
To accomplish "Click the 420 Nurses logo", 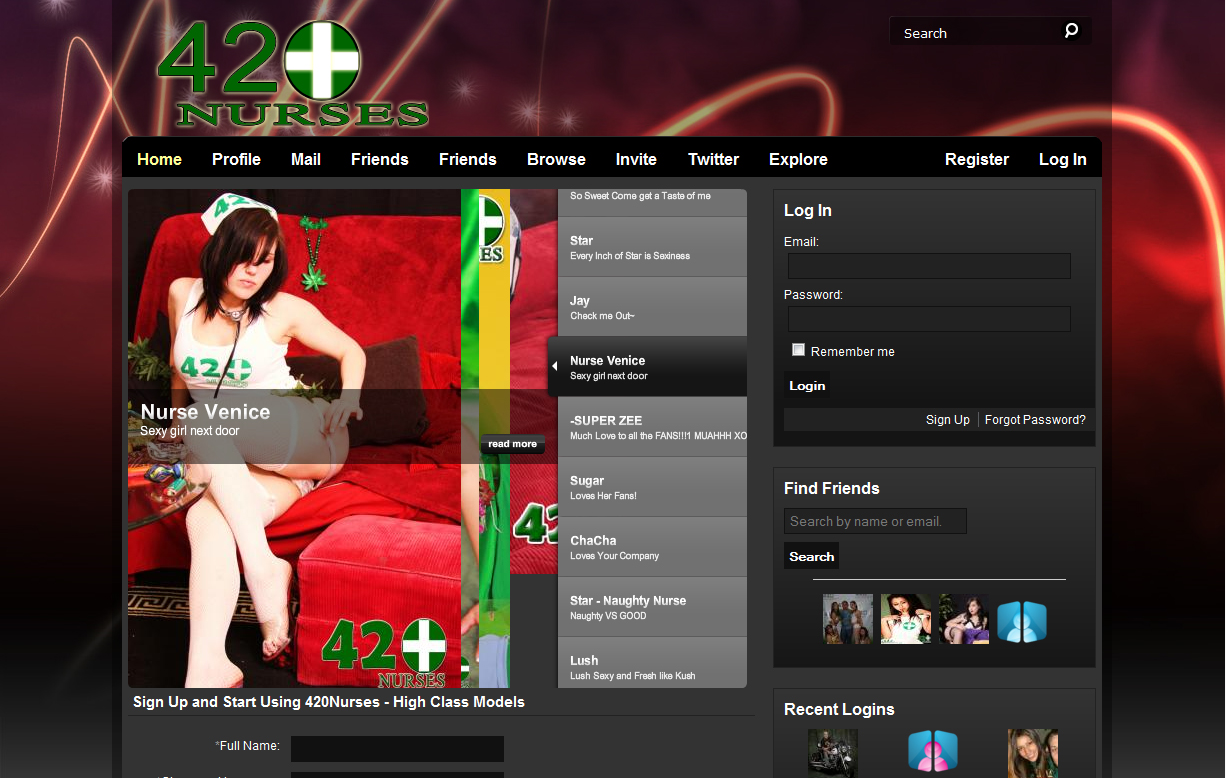I will point(293,74).
